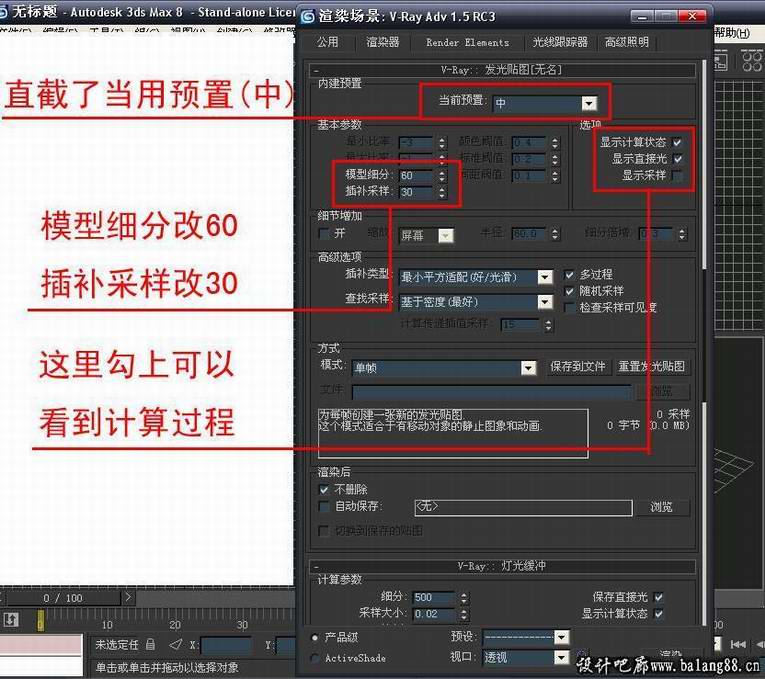The image size is (765, 679).
Task: Click the go-to-start playback button
Action: (738, 645)
